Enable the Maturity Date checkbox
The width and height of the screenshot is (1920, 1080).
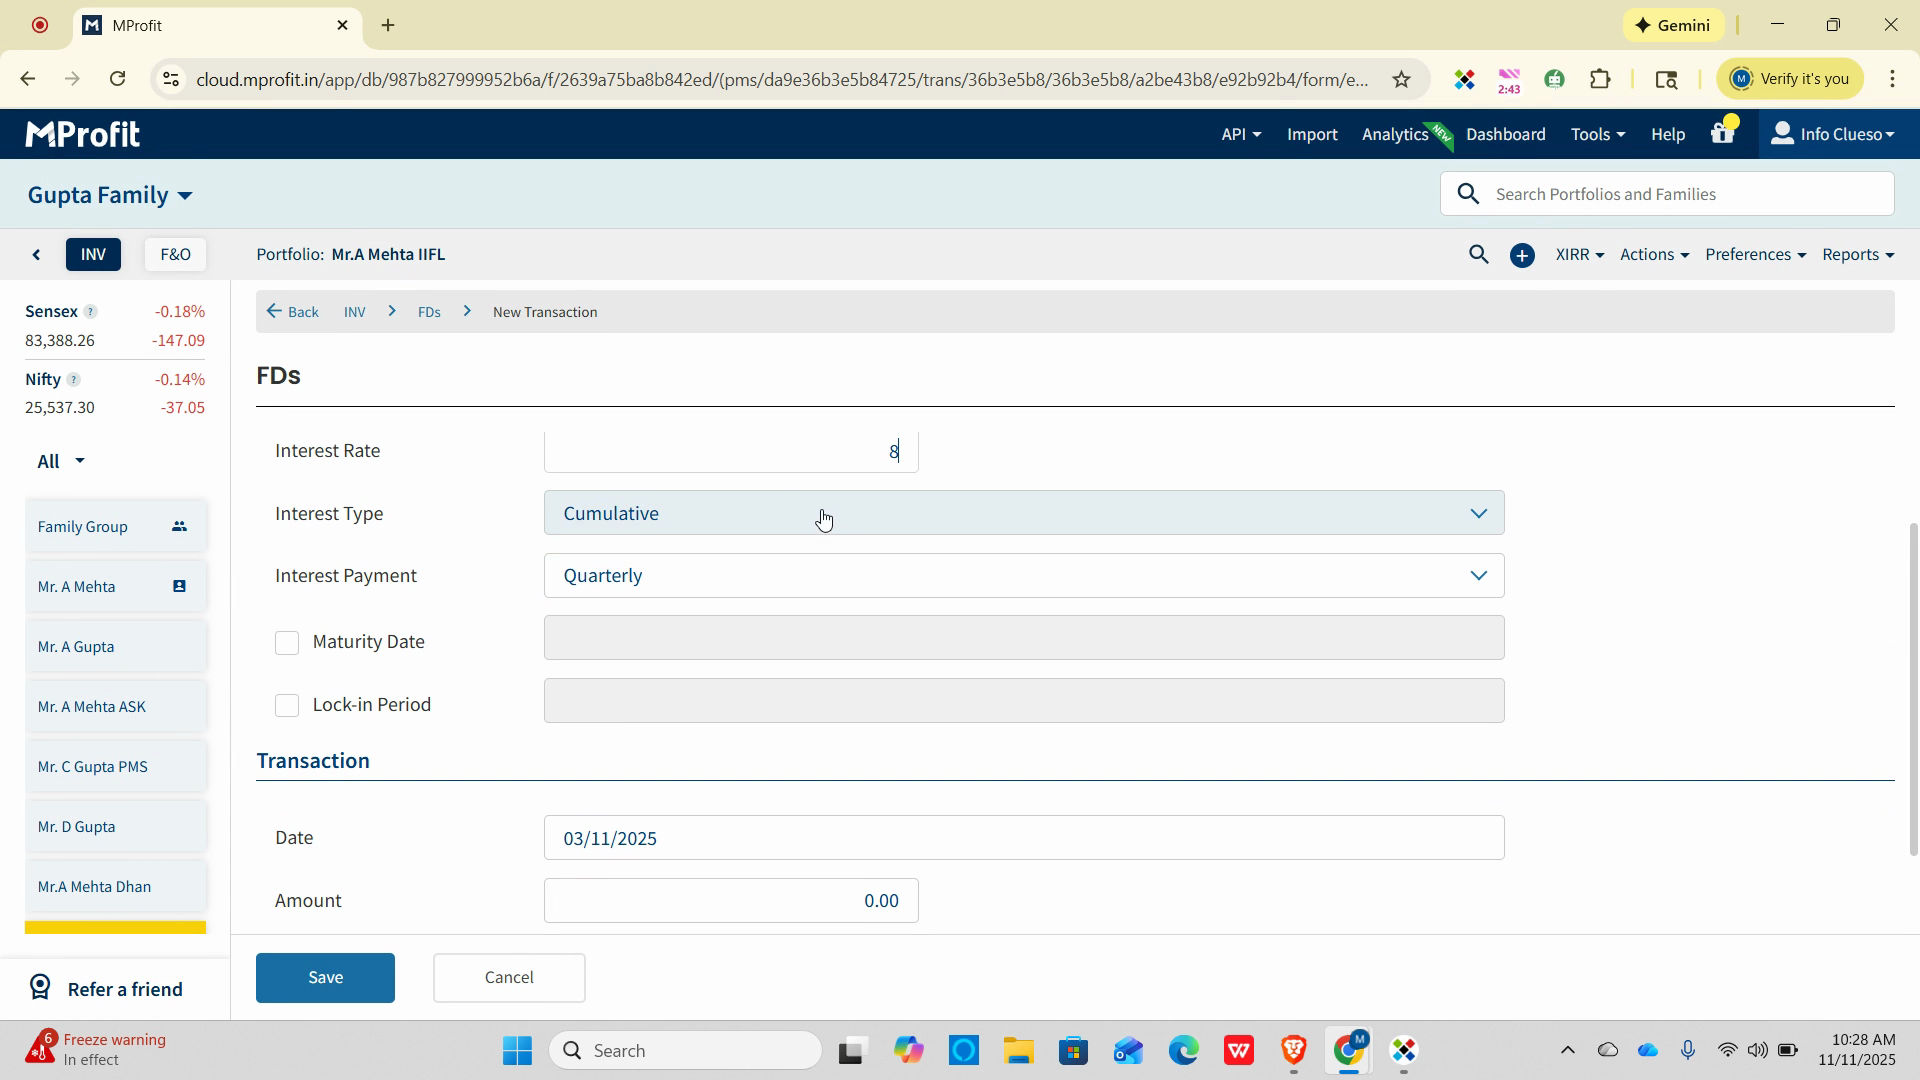(x=287, y=642)
